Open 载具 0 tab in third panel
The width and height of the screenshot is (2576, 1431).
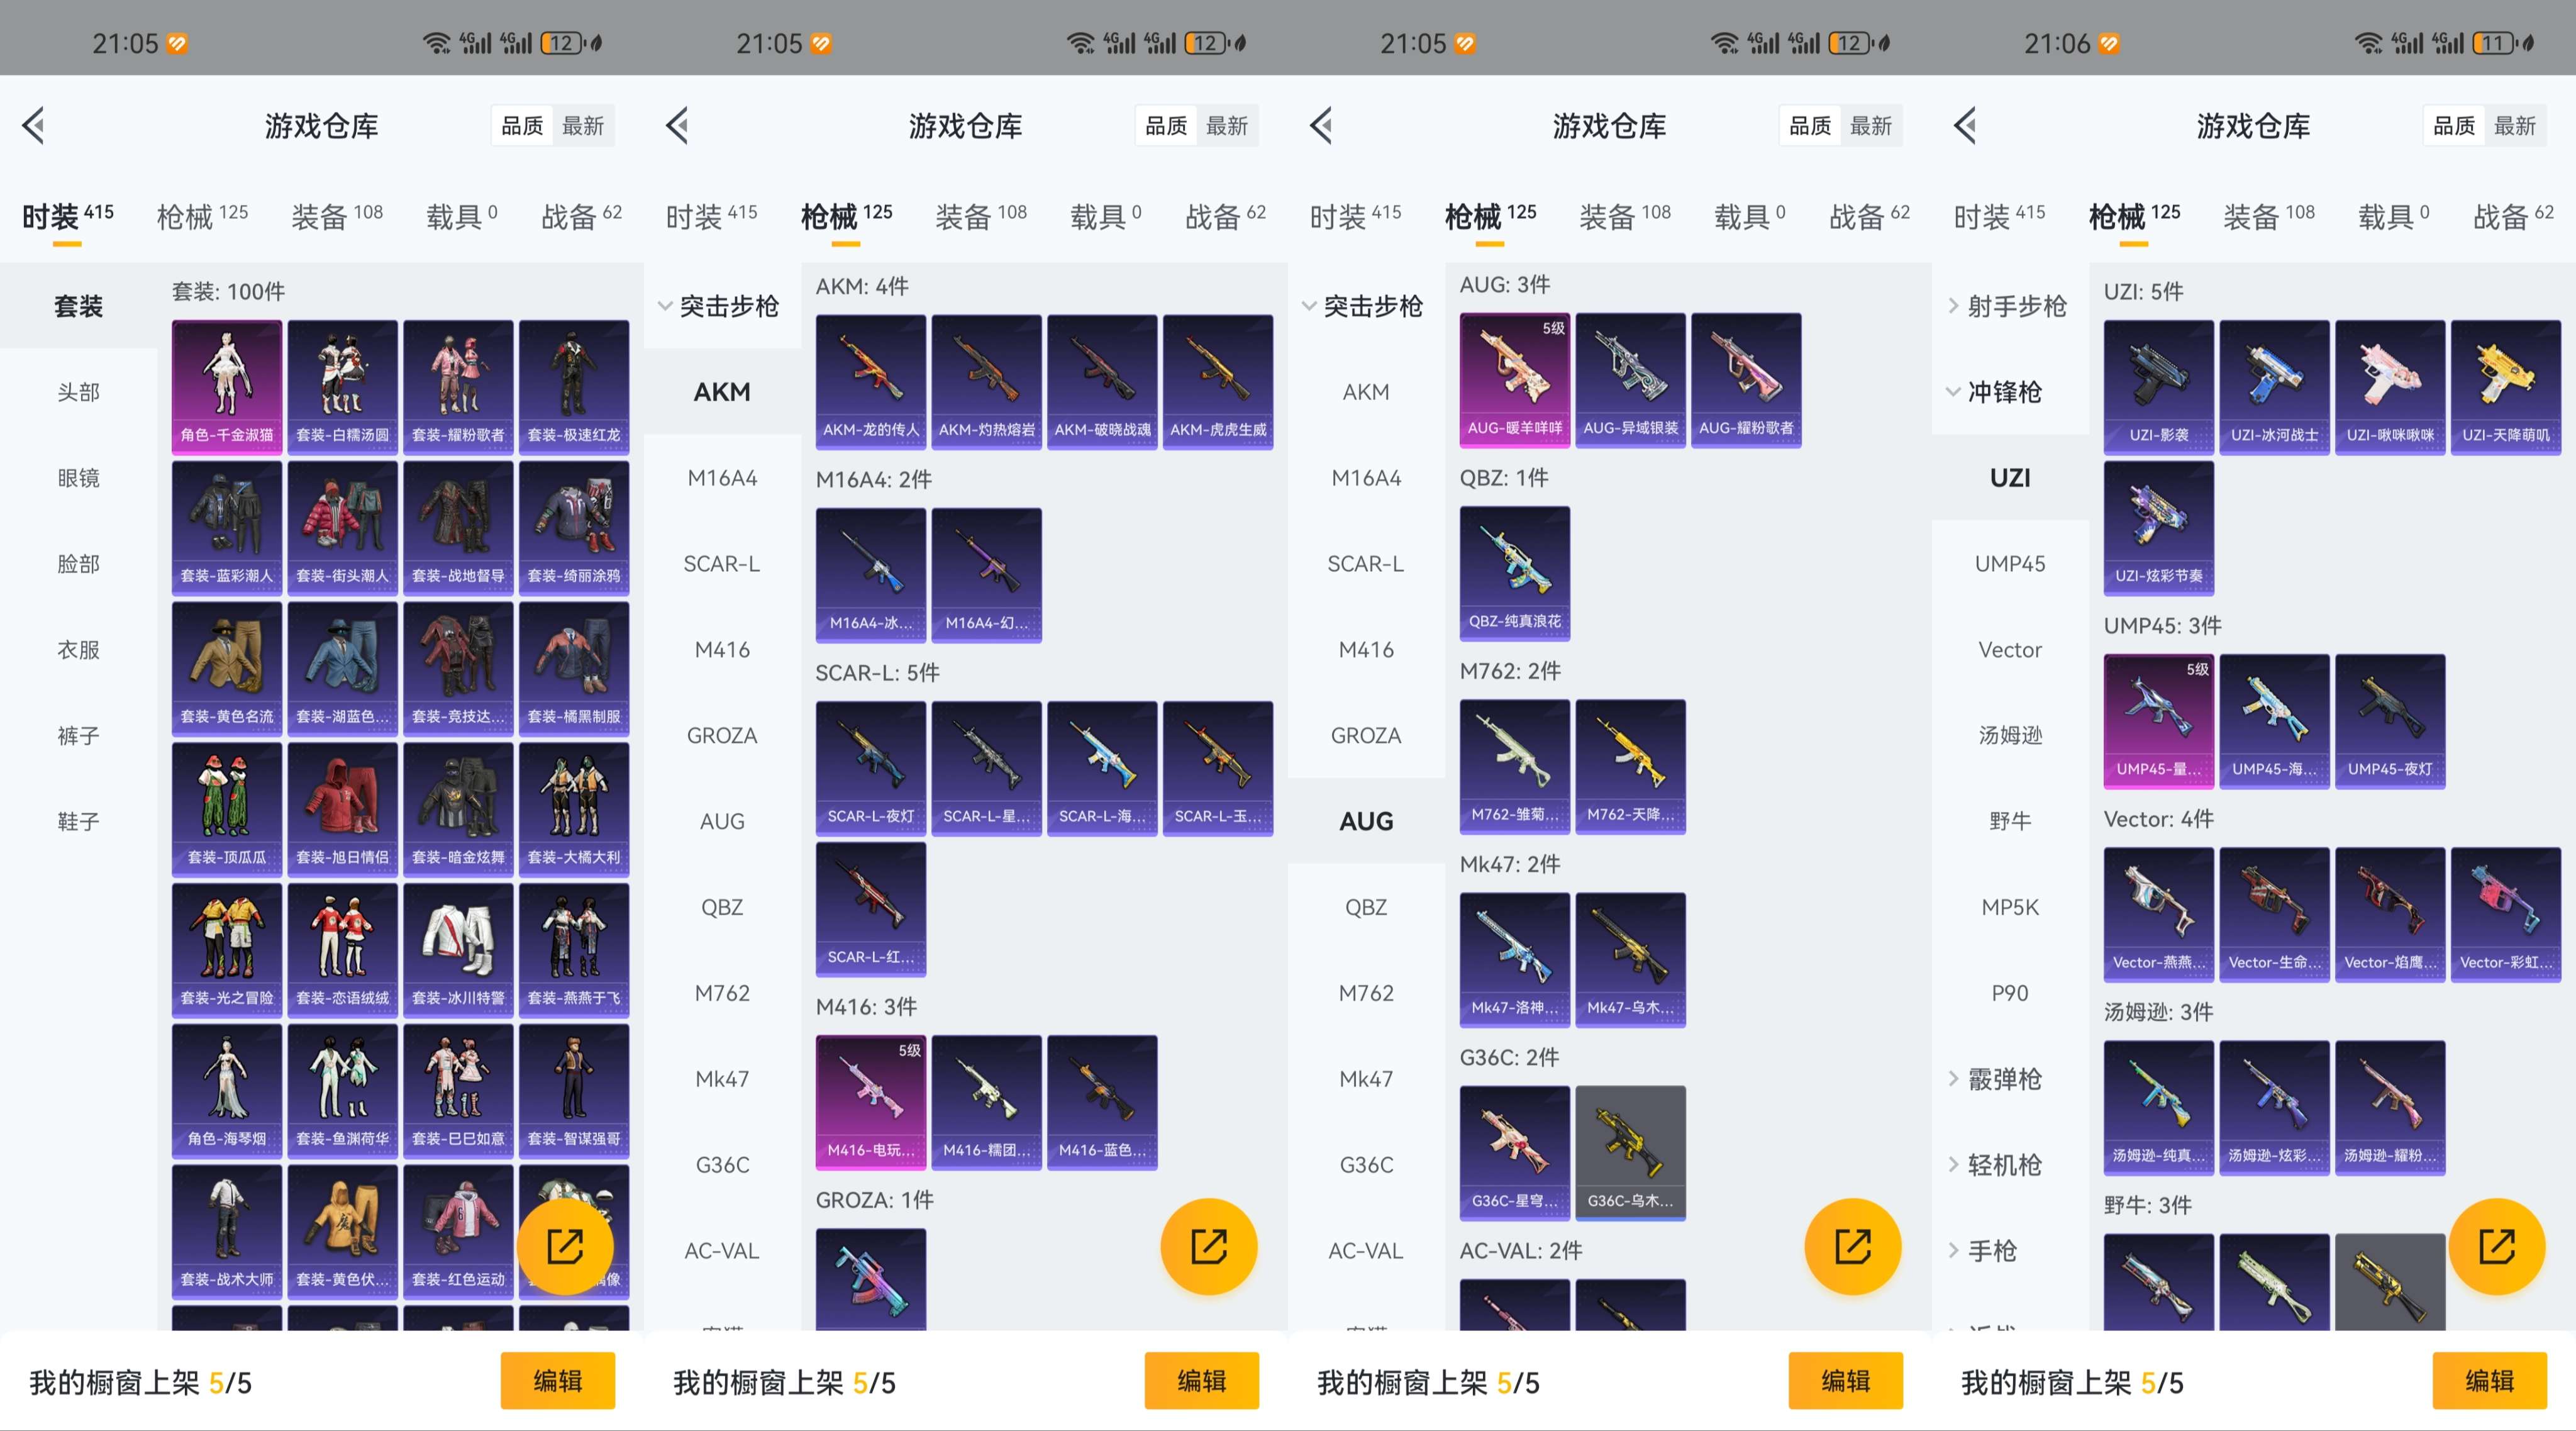(1749, 216)
